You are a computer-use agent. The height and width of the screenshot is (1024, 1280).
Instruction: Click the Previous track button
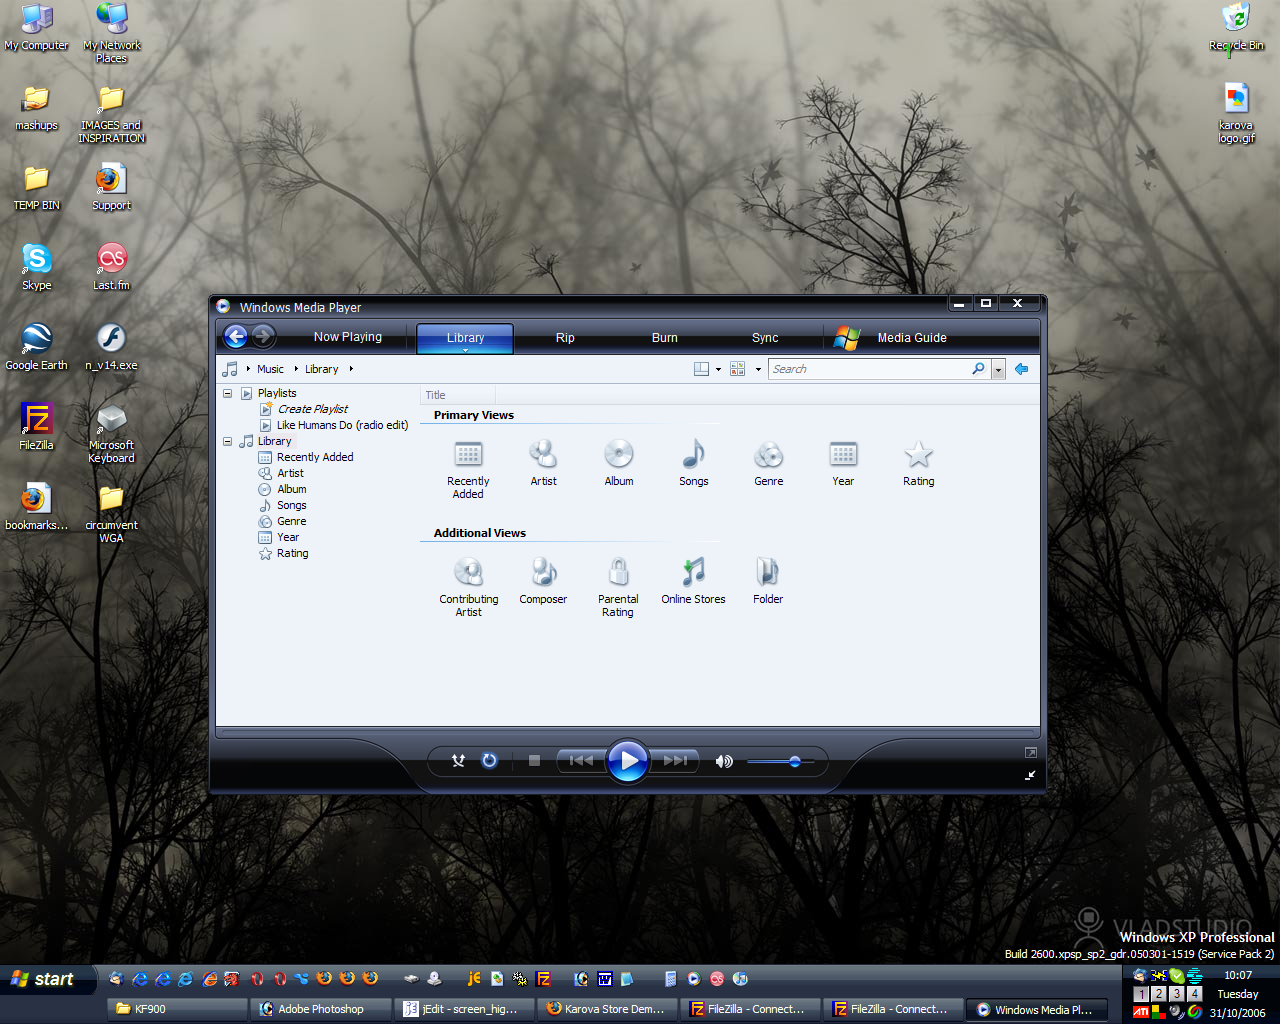(581, 761)
